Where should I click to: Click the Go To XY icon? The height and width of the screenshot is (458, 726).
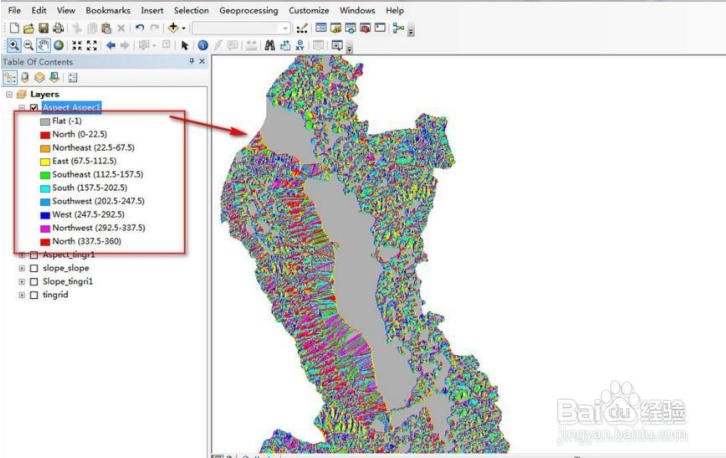coord(300,45)
